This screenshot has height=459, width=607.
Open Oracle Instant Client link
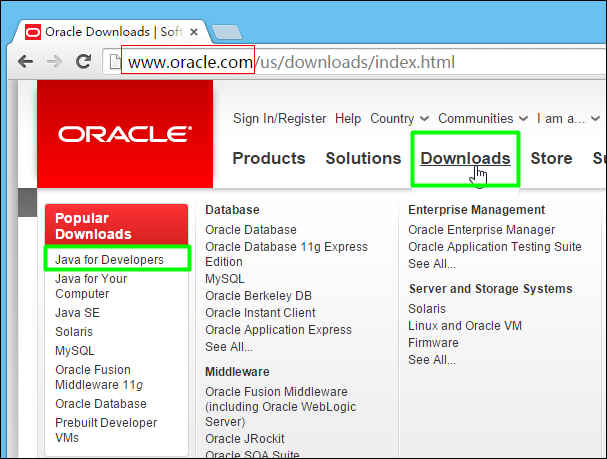tap(261, 313)
